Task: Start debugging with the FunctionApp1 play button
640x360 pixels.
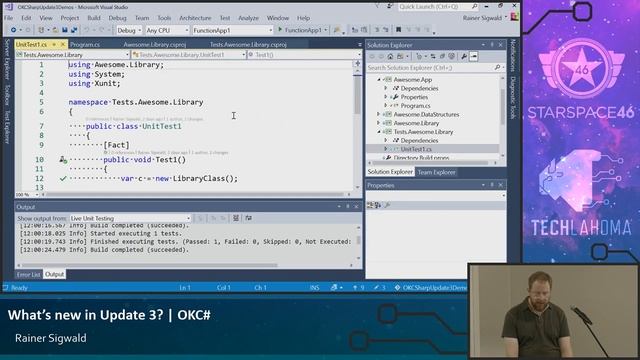Action: click(280, 30)
